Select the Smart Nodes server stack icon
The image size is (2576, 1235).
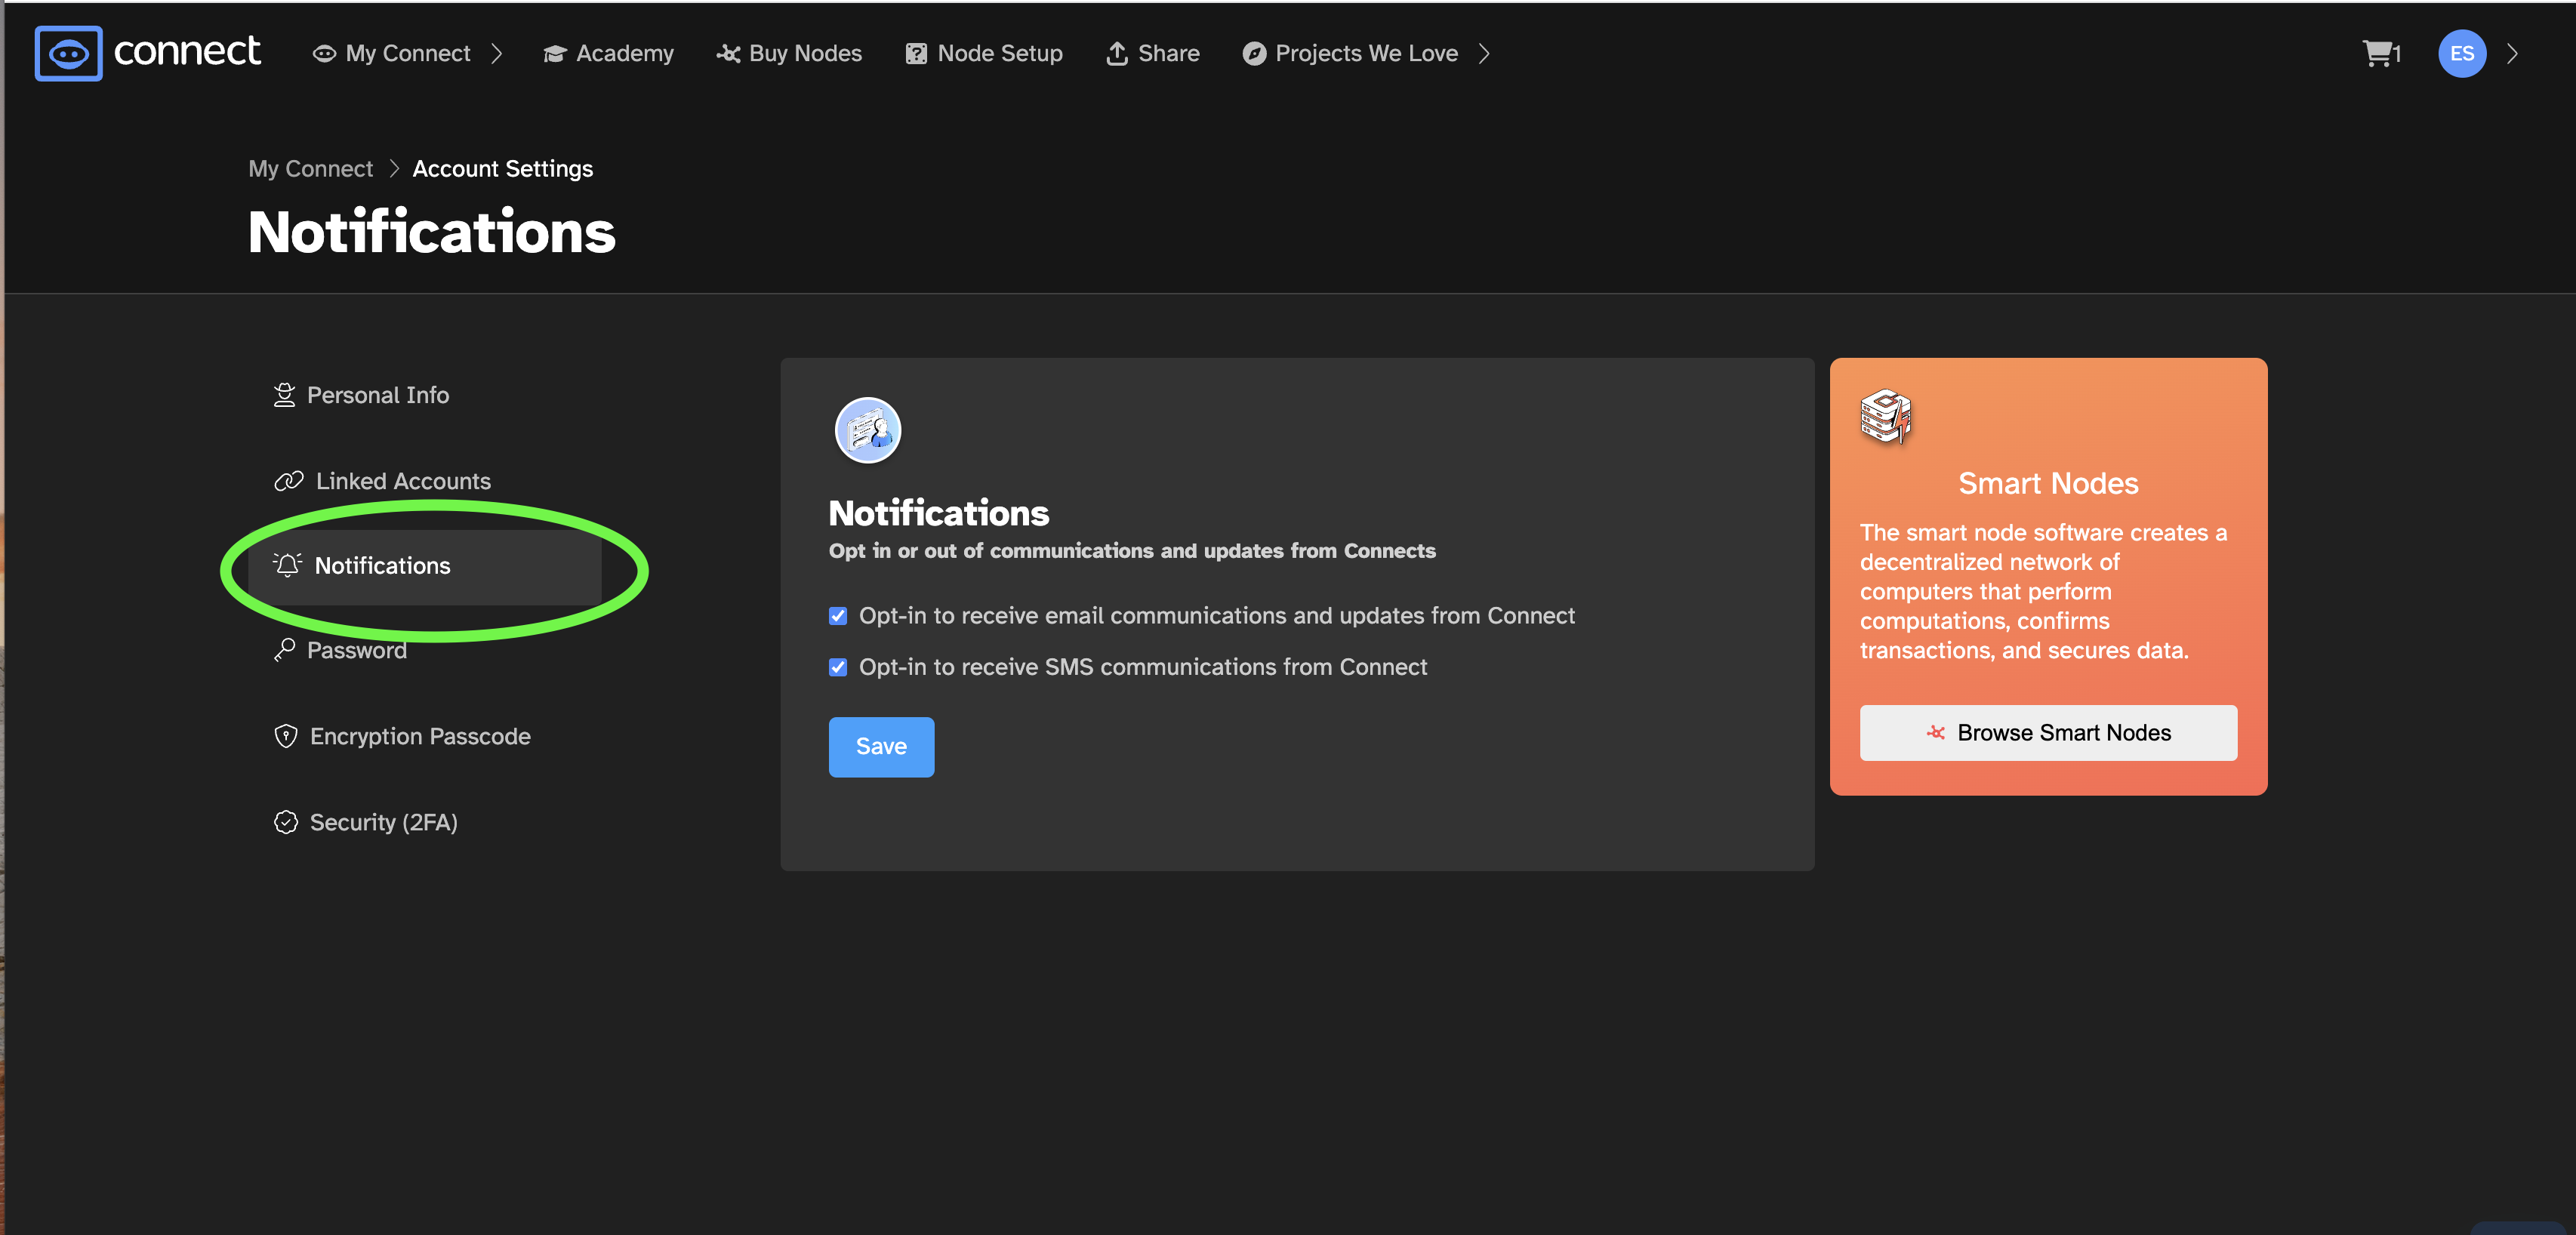pyautogui.click(x=1886, y=416)
